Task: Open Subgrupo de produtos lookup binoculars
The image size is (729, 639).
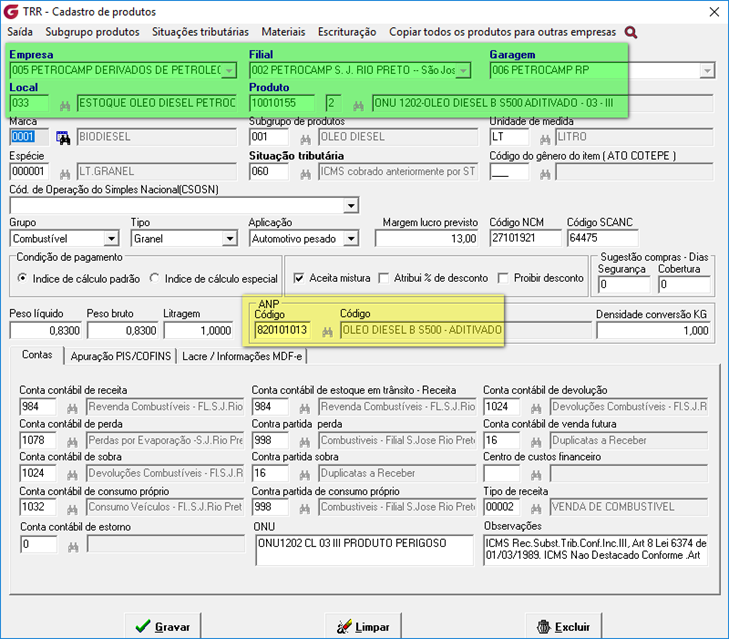Action: tap(305, 139)
